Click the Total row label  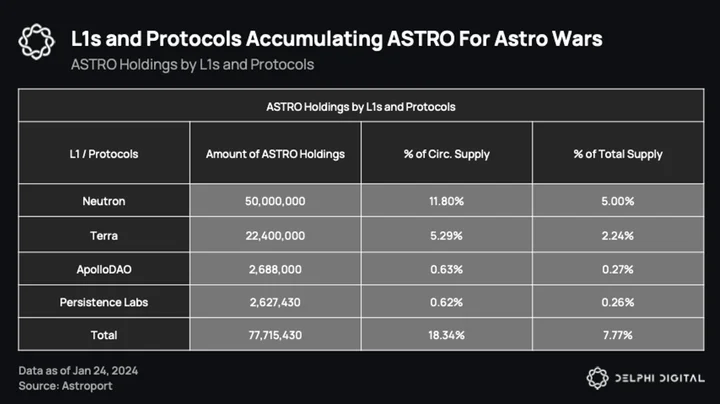[104, 335]
